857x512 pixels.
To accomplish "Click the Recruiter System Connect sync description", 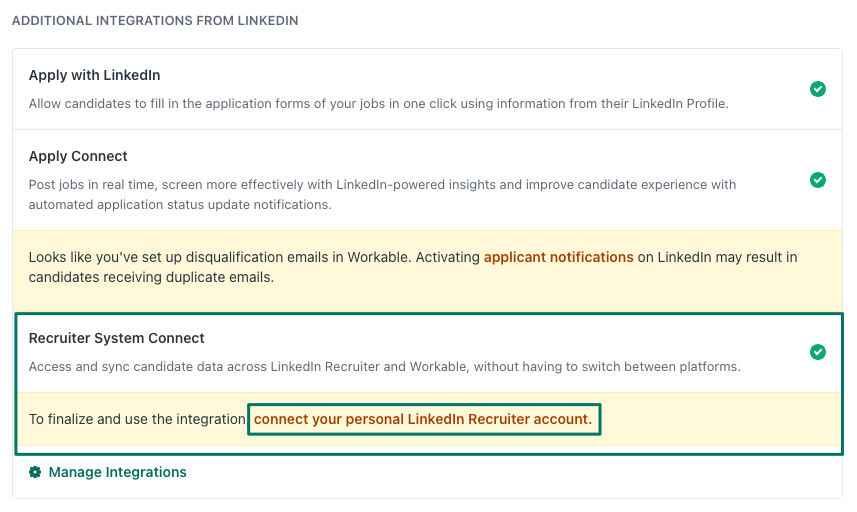I will pyautogui.click(x=385, y=367).
